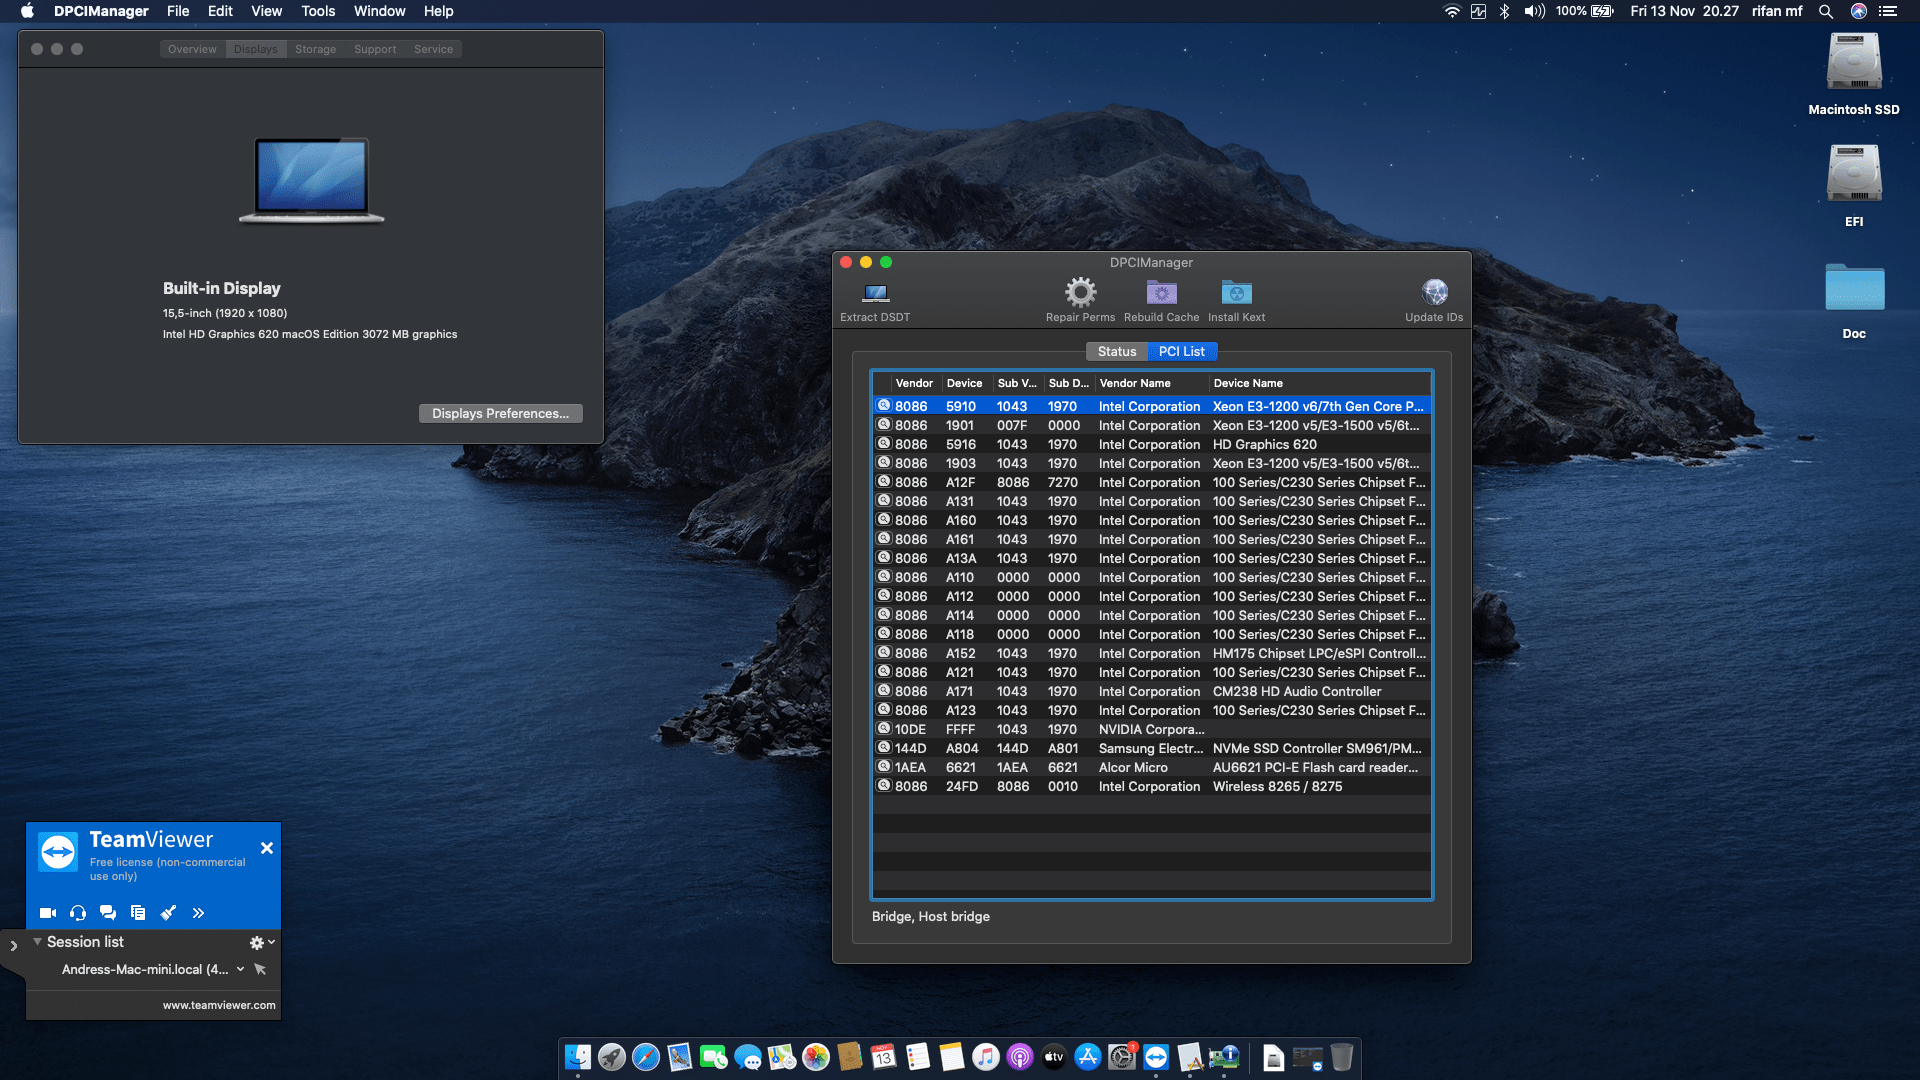This screenshot has height=1080, width=1920.
Task: Click the Update IDs globe icon
Action: 1434,293
